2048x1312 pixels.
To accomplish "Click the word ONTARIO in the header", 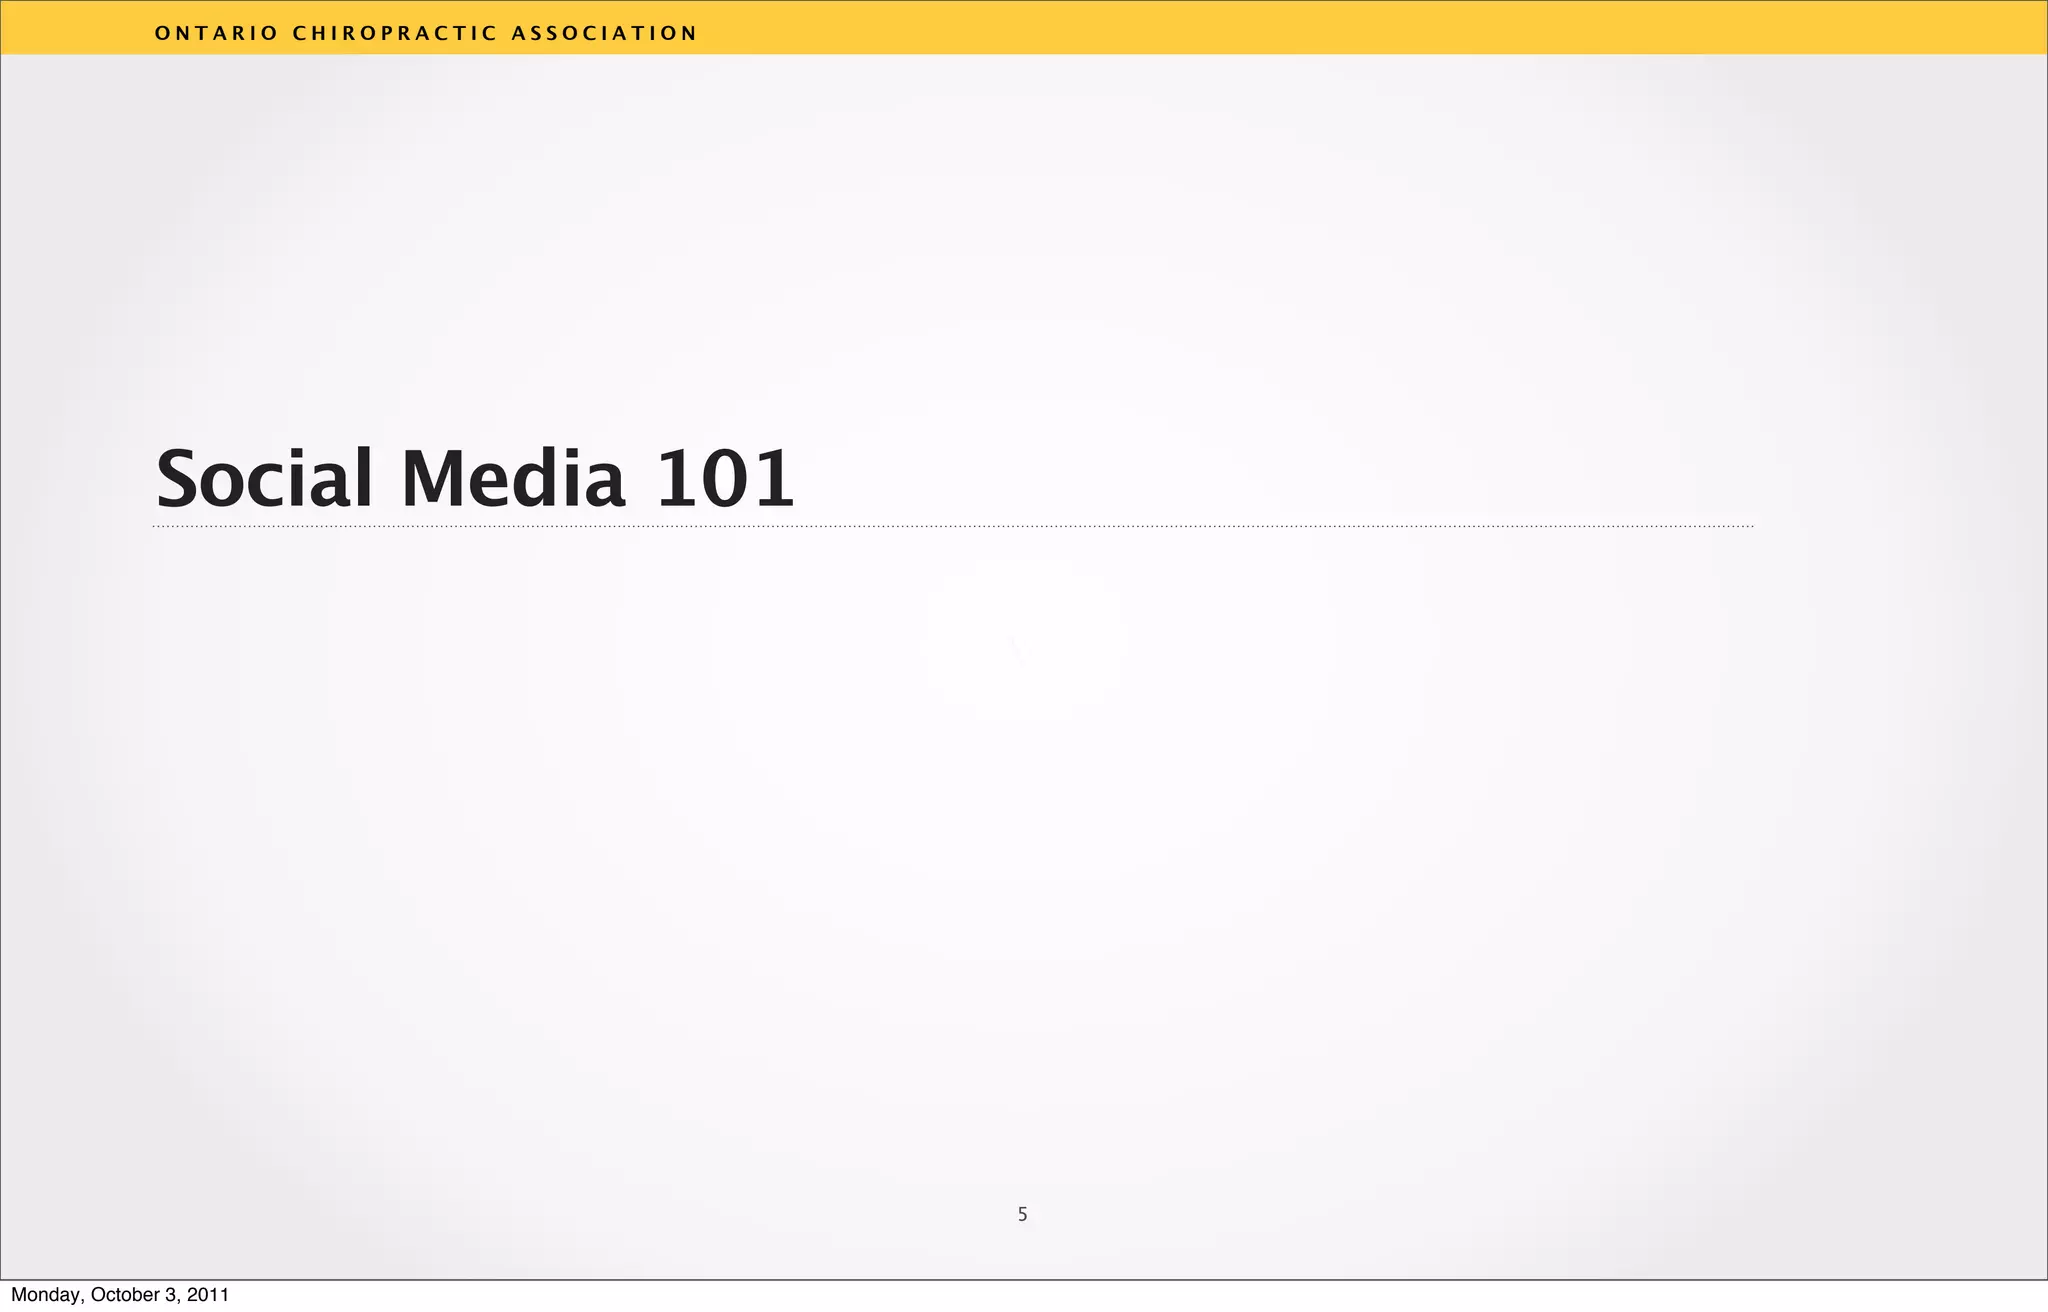I will point(216,33).
